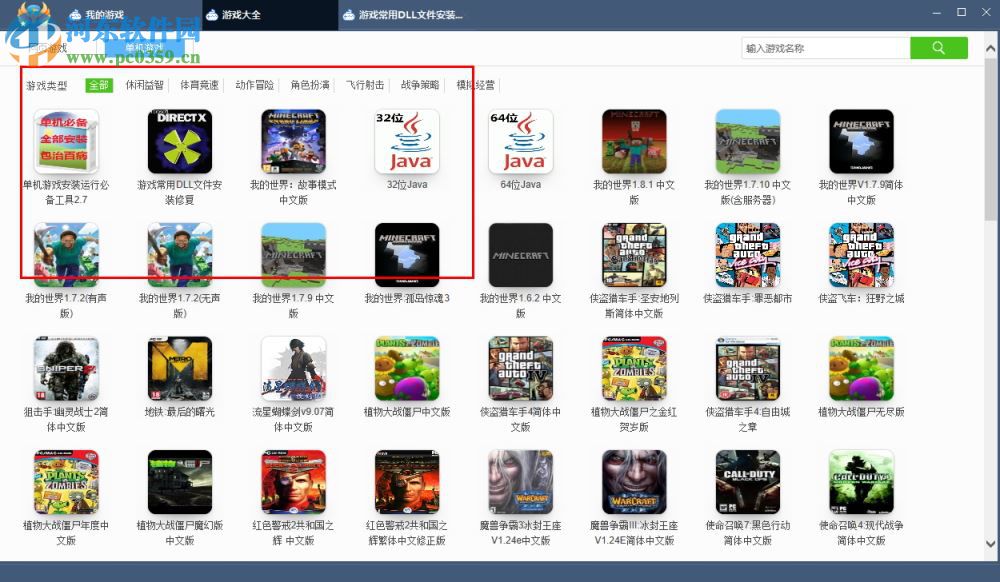
Task: Click the 64位Java icon
Action: point(520,142)
